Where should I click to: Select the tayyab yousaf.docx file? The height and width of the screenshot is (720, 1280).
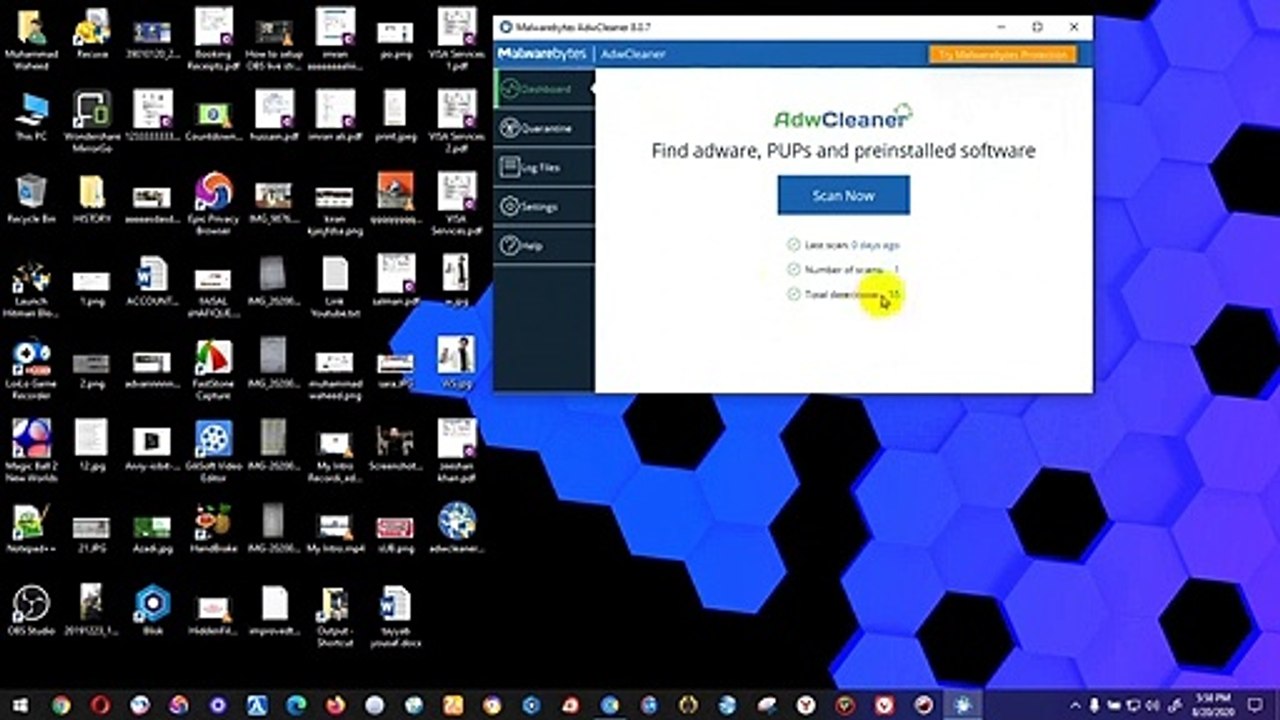click(395, 616)
